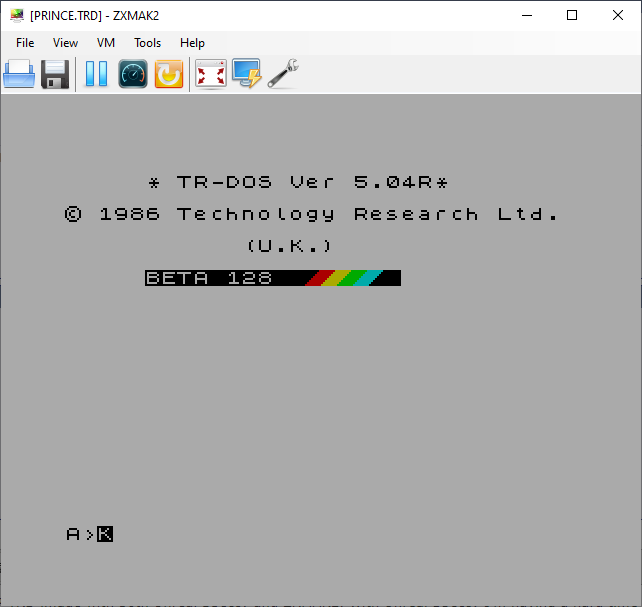The width and height of the screenshot is (642, 607).
Task: Open the Tools menu
Action: tap(147, 43)
